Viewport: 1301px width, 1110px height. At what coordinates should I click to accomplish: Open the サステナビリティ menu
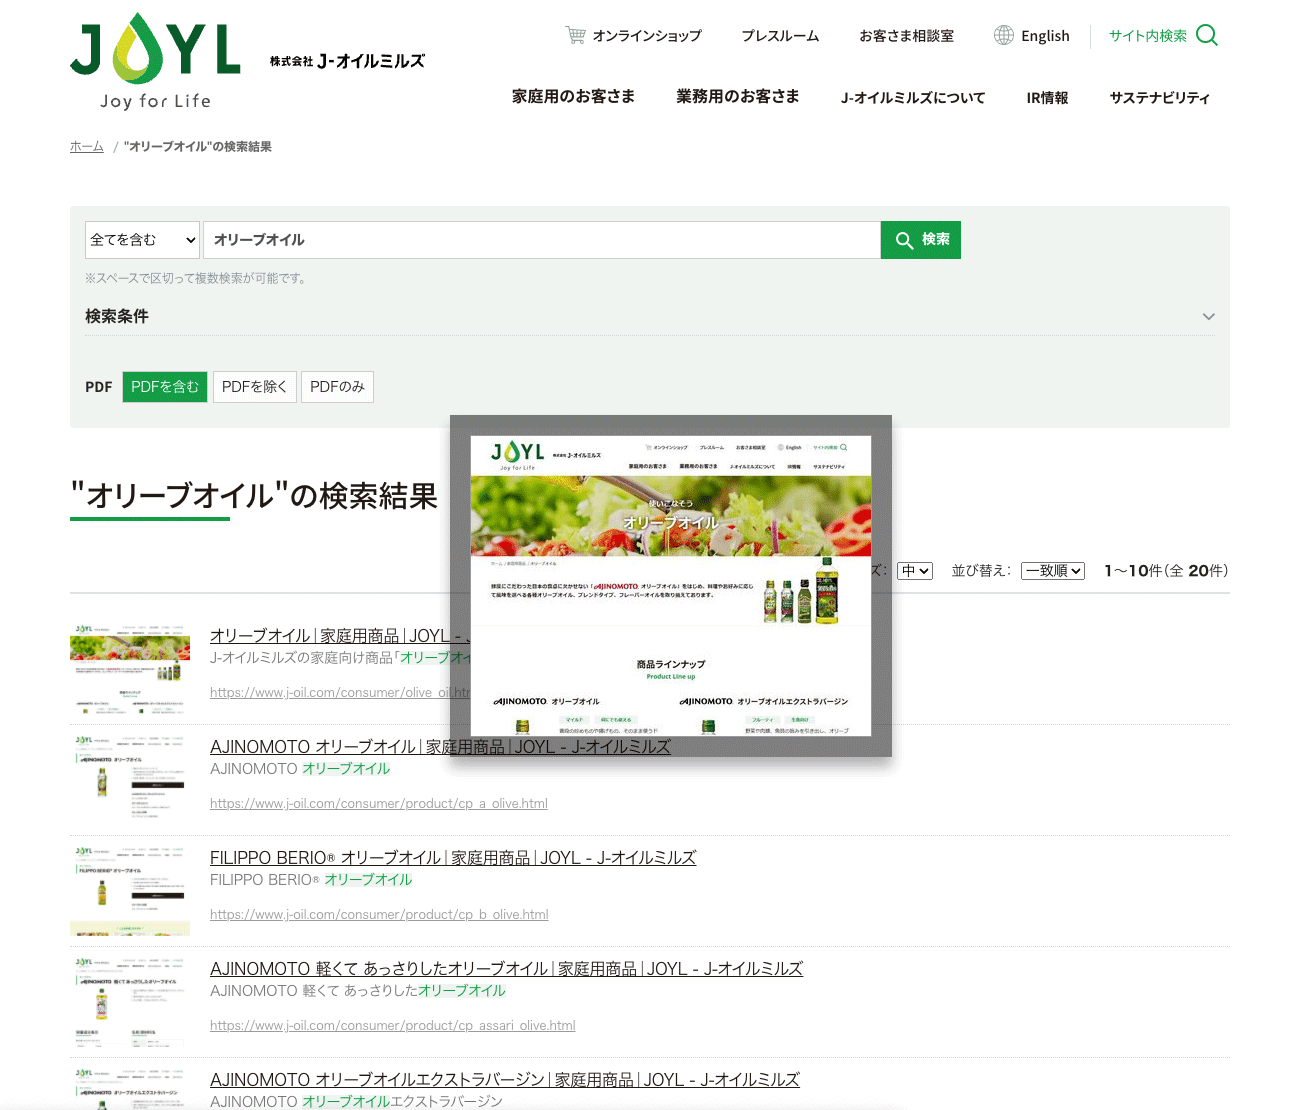(x=1160, y=97)
